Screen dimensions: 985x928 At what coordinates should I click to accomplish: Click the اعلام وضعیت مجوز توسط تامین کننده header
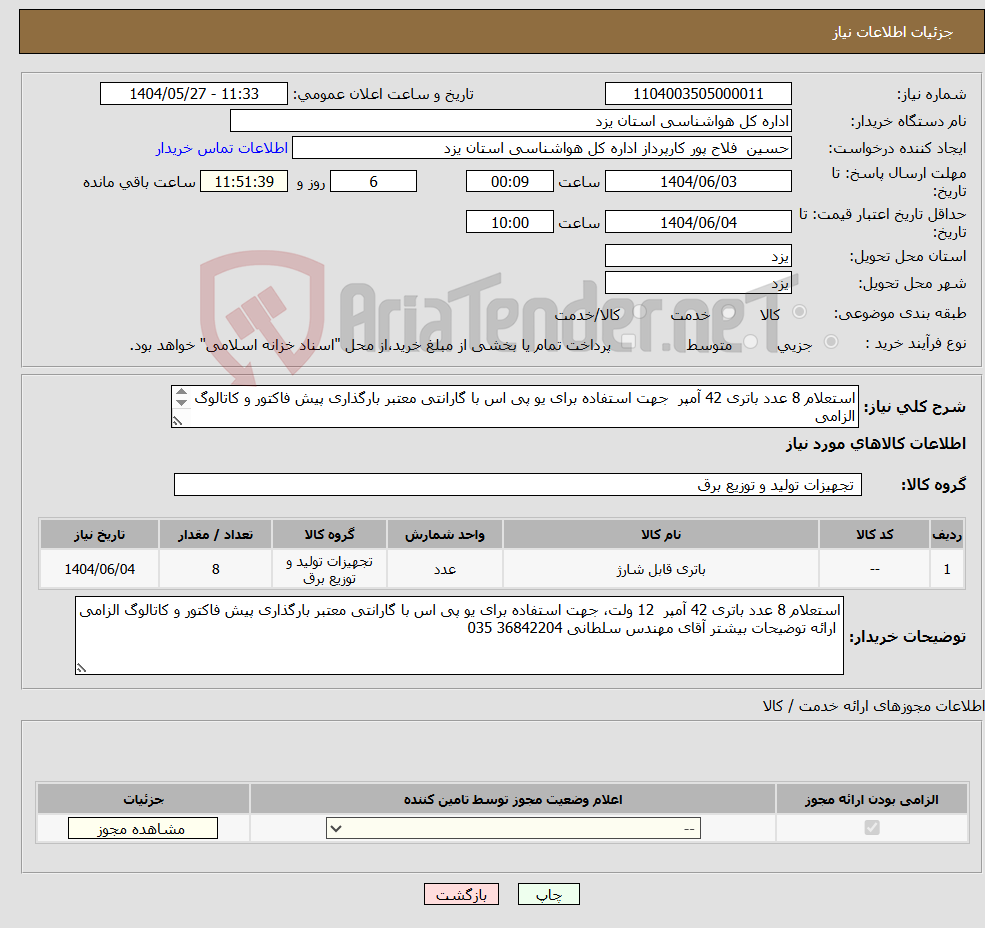click(513, 799)
